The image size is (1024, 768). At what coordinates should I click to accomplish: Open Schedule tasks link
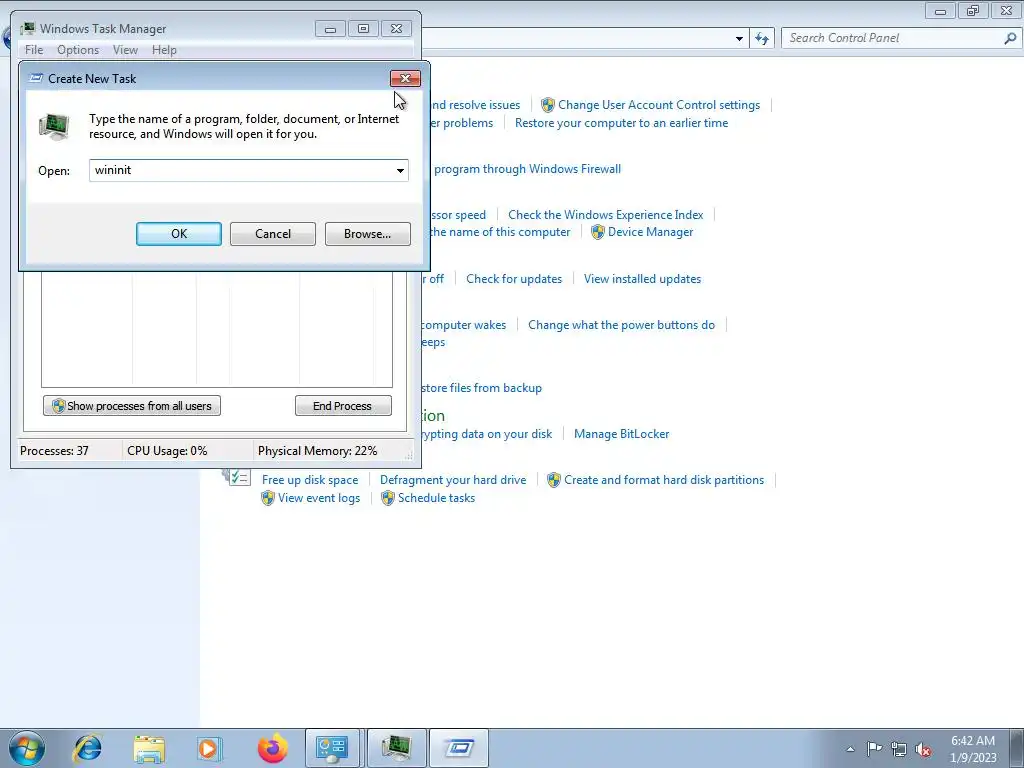tap(436, 498)
